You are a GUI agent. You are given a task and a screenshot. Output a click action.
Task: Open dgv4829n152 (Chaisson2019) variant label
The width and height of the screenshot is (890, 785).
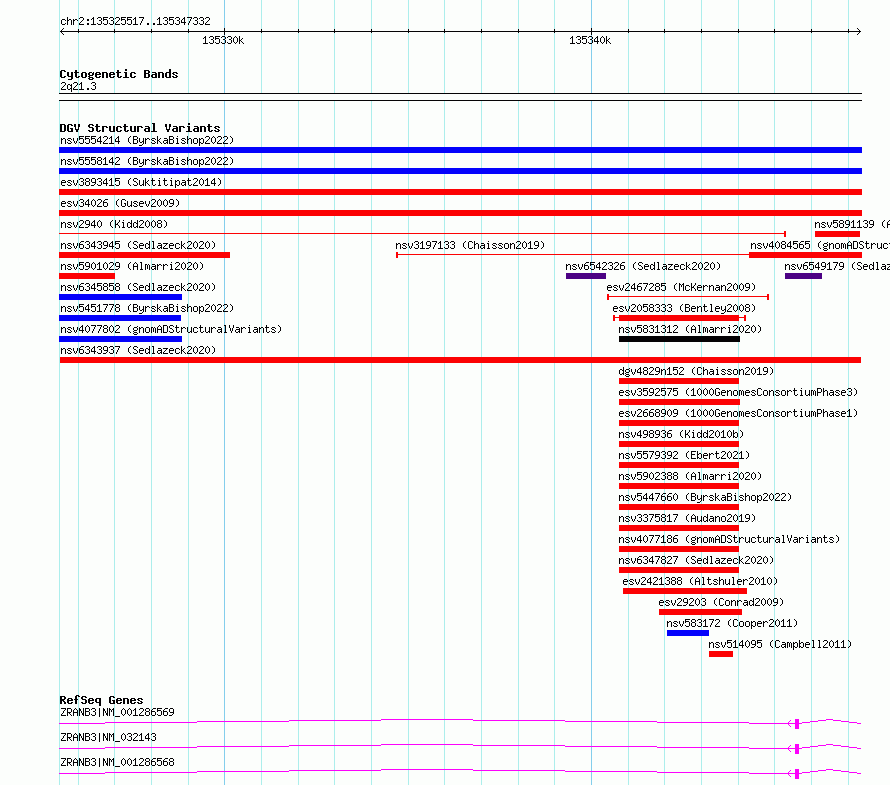(696, 371)
